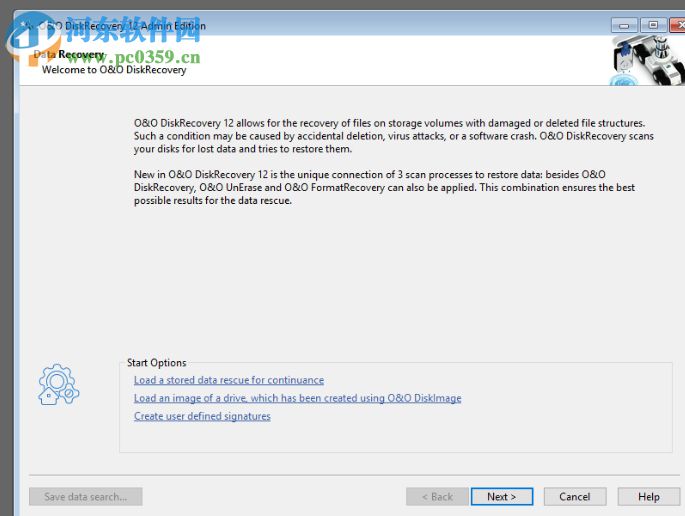
Task: Click the 'Welcome to O&O DiskRecovery' subtitle
Action: (x=114, y=70)
